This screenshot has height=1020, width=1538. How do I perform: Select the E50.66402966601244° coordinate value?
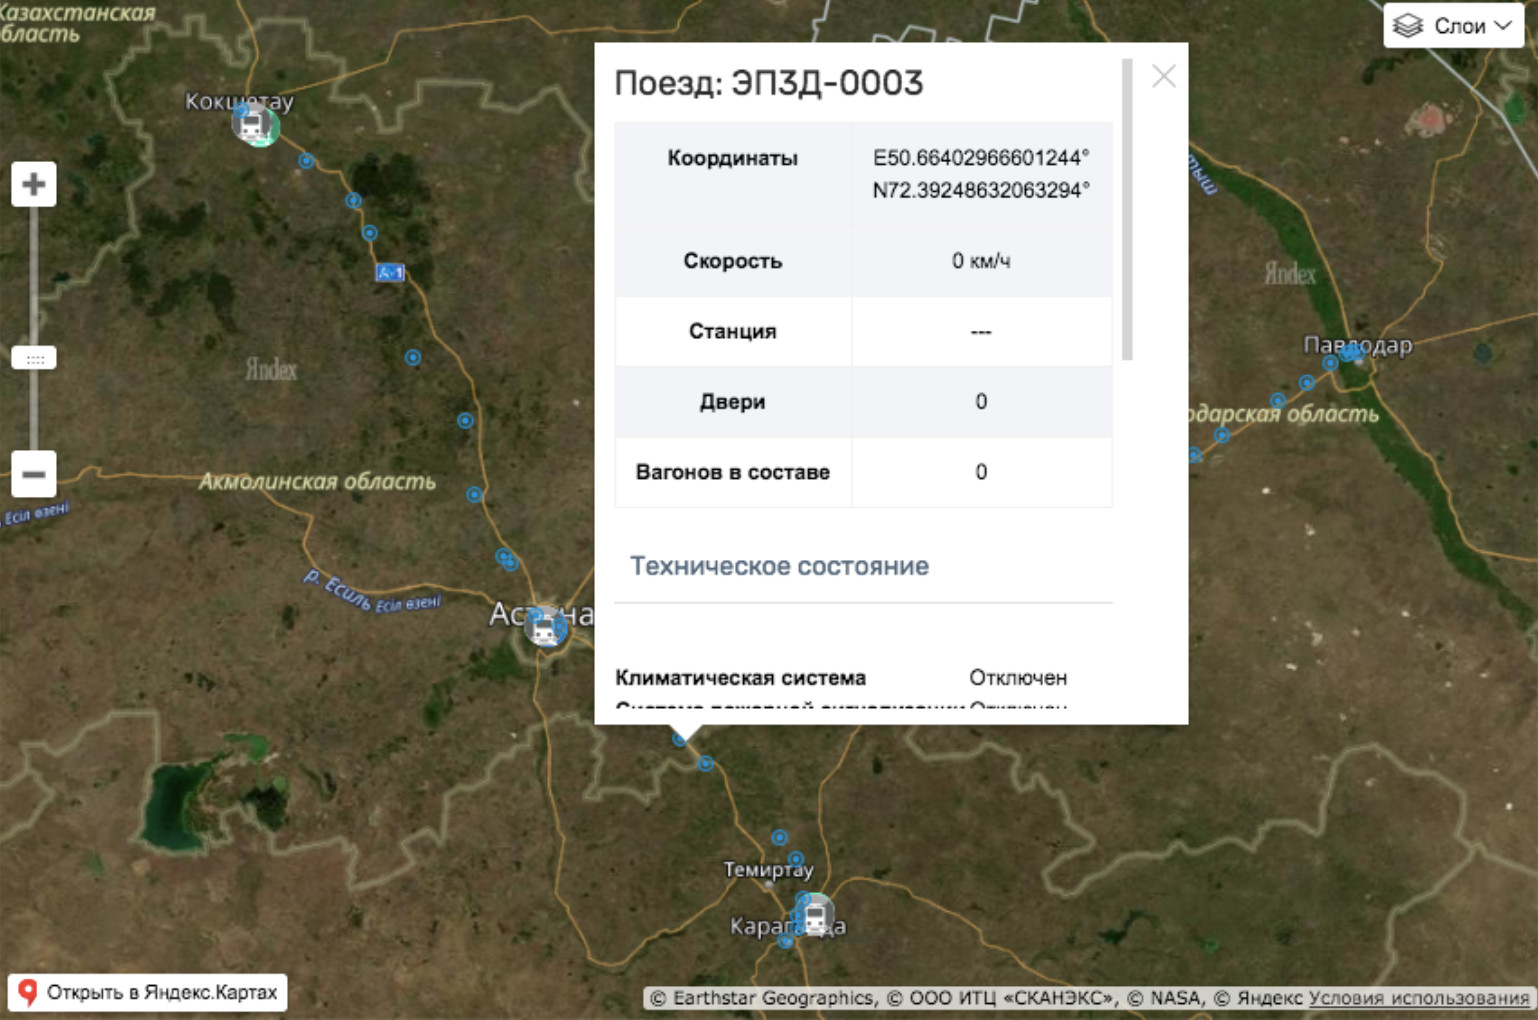click(x=981, y=158)
